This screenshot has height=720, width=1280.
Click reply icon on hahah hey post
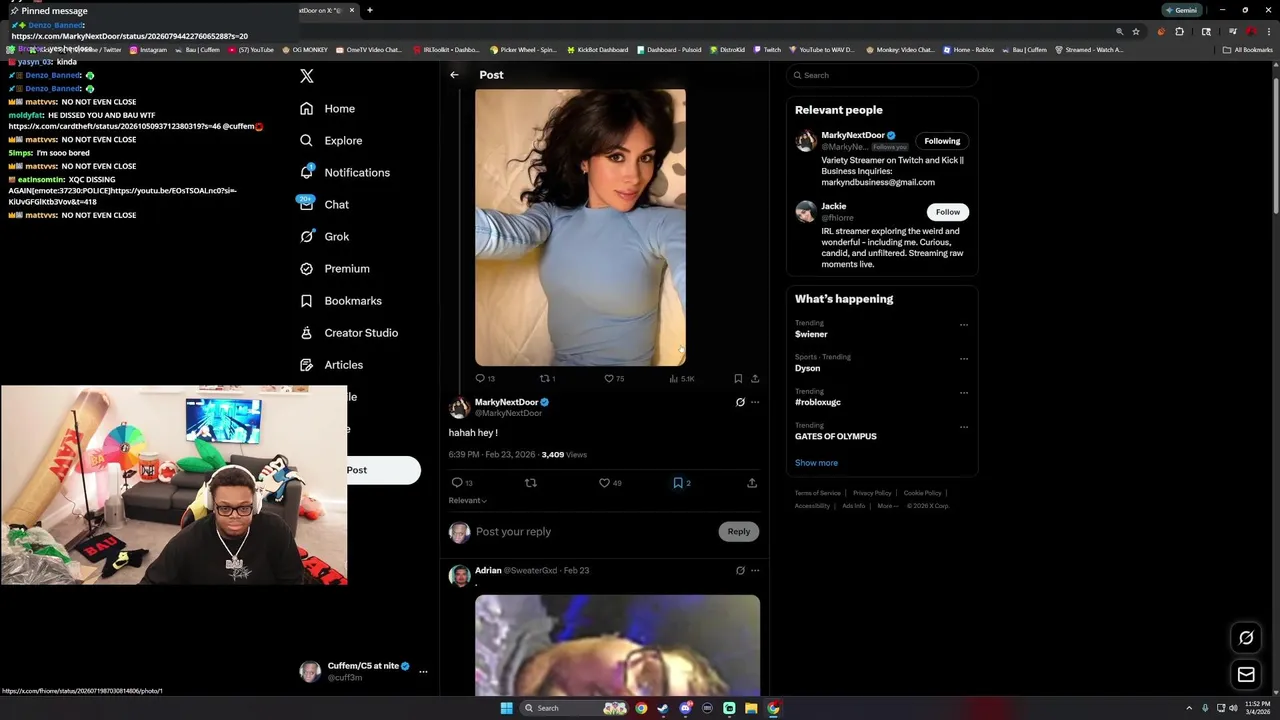point(457,482)
